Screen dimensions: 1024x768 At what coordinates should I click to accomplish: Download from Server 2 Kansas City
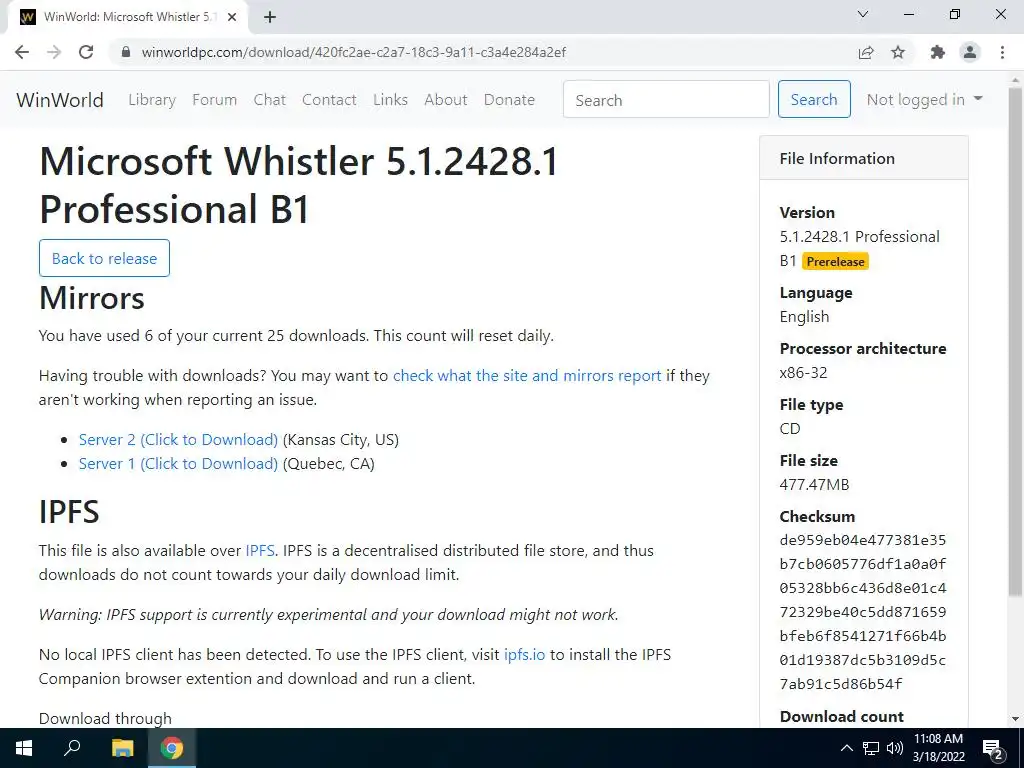coord(178,440)
